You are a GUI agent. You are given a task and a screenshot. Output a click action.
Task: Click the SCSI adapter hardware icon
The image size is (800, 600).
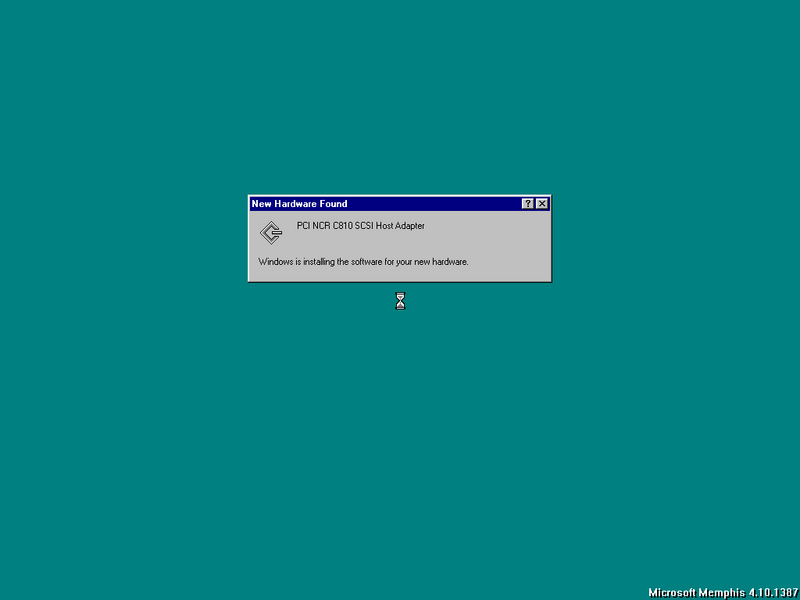point(271,233)
